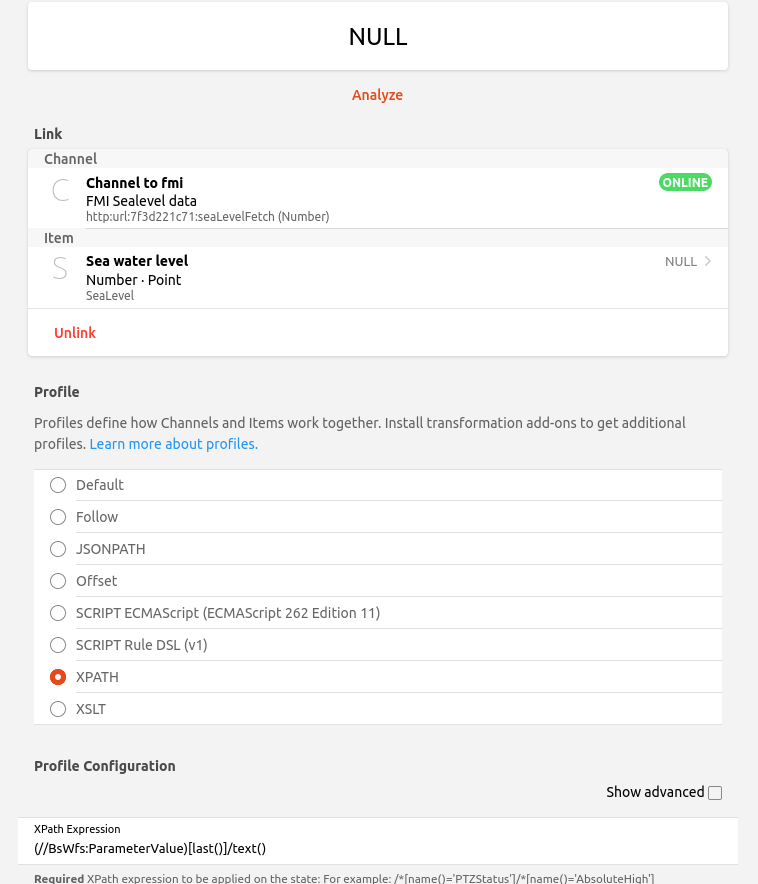Open Sea water level item chevron
Image resolution: width=758 pixels, height=884 pixels.
click(708, 262)
